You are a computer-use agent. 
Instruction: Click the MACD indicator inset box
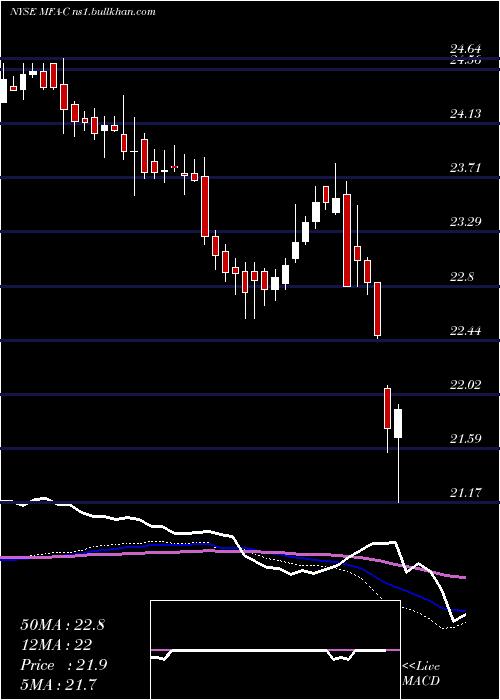pos(275,650)
